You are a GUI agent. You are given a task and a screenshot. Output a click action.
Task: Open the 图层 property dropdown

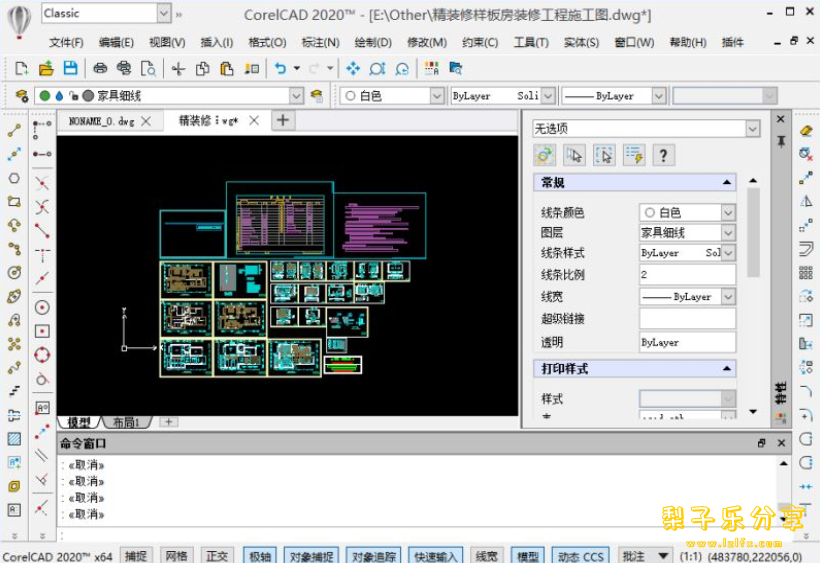728,232
